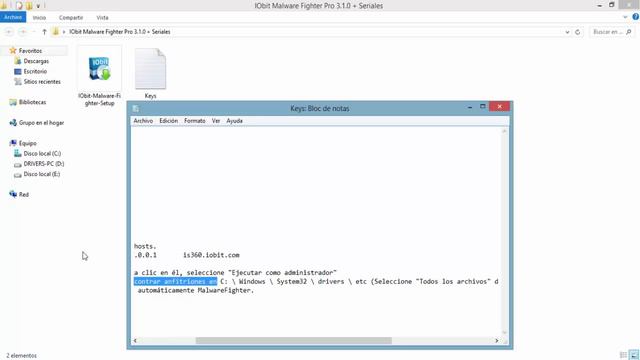This screenshot has height=360, width=640.
Task: Select the Keys text file icon
Action: [150, 69]
